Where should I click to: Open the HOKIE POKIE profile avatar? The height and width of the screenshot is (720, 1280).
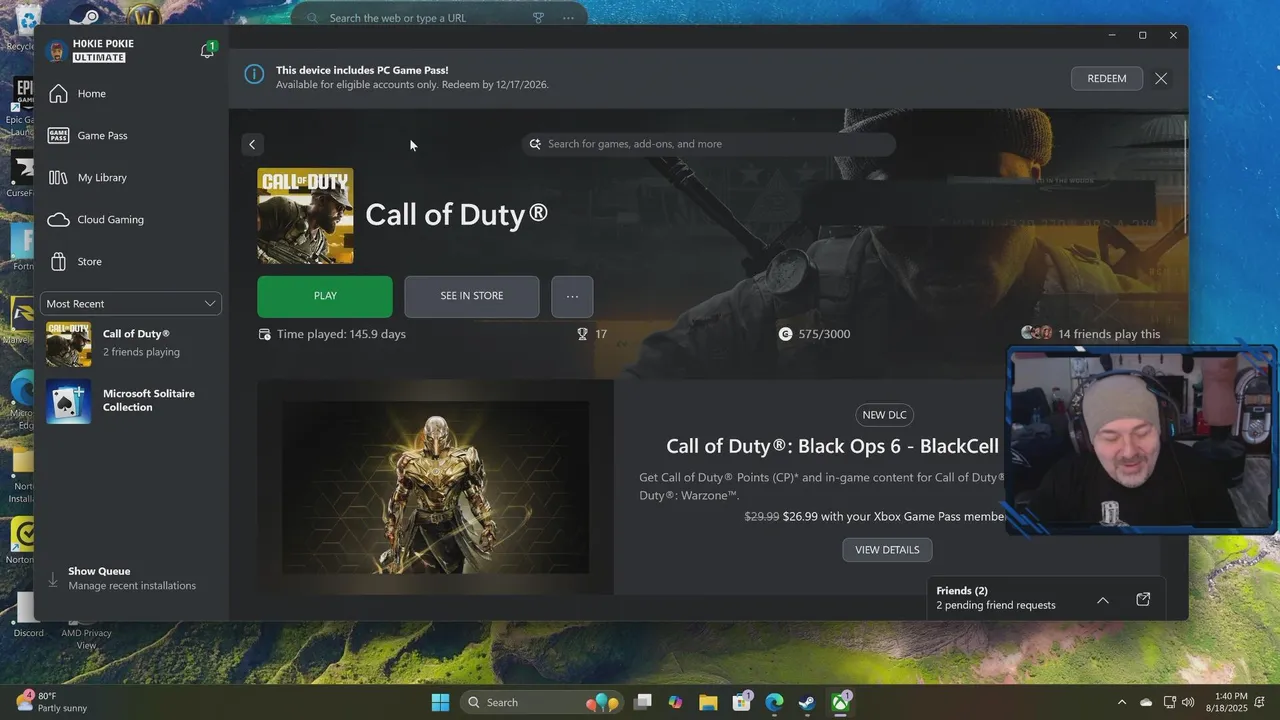coord(57,50)
